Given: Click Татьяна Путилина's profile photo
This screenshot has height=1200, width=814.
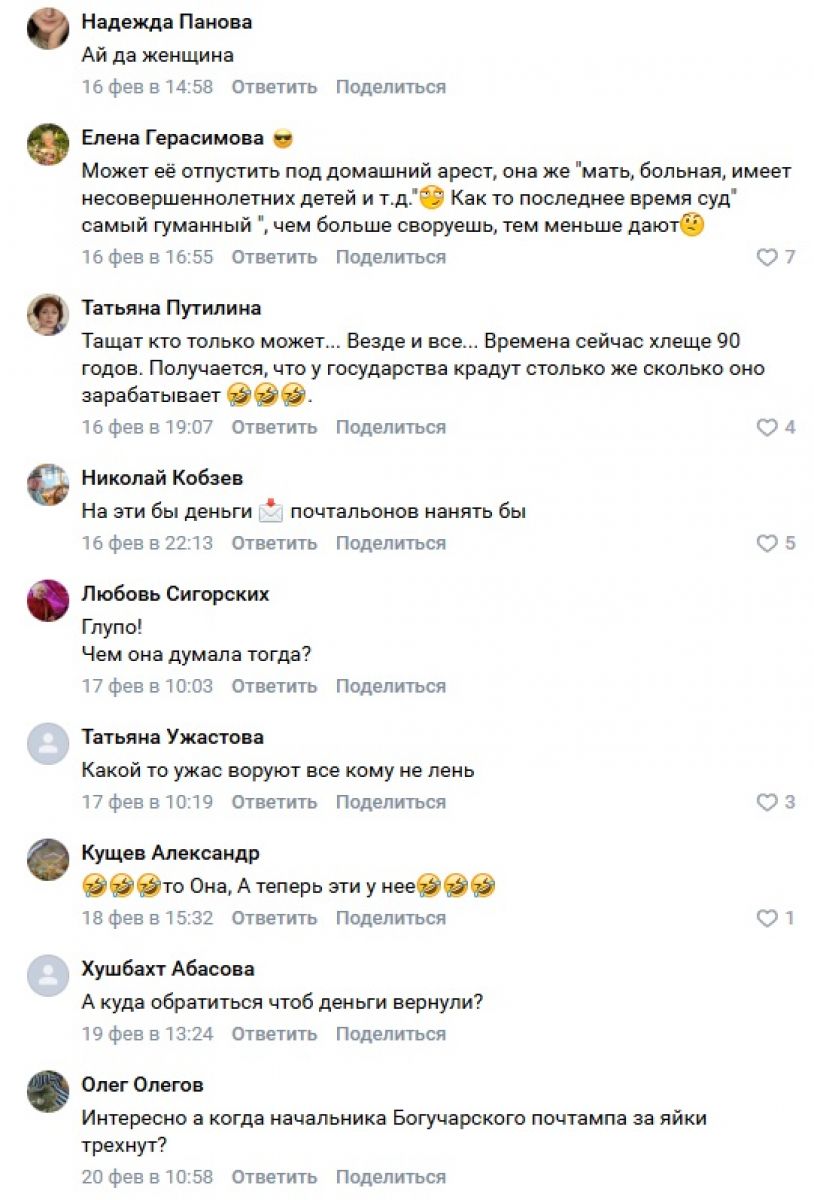Looking at the screenshot, I should coord(48,315).
